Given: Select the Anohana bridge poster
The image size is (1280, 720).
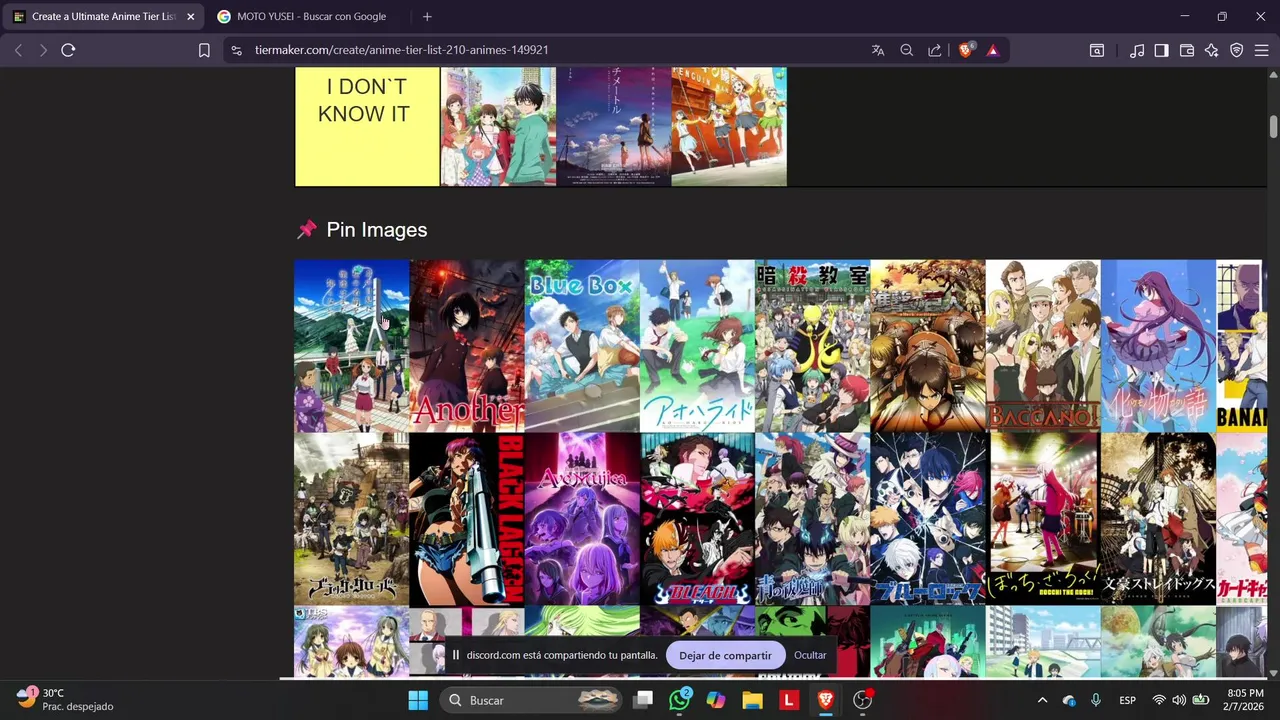Looking at the screenshot, I should 352,346.
